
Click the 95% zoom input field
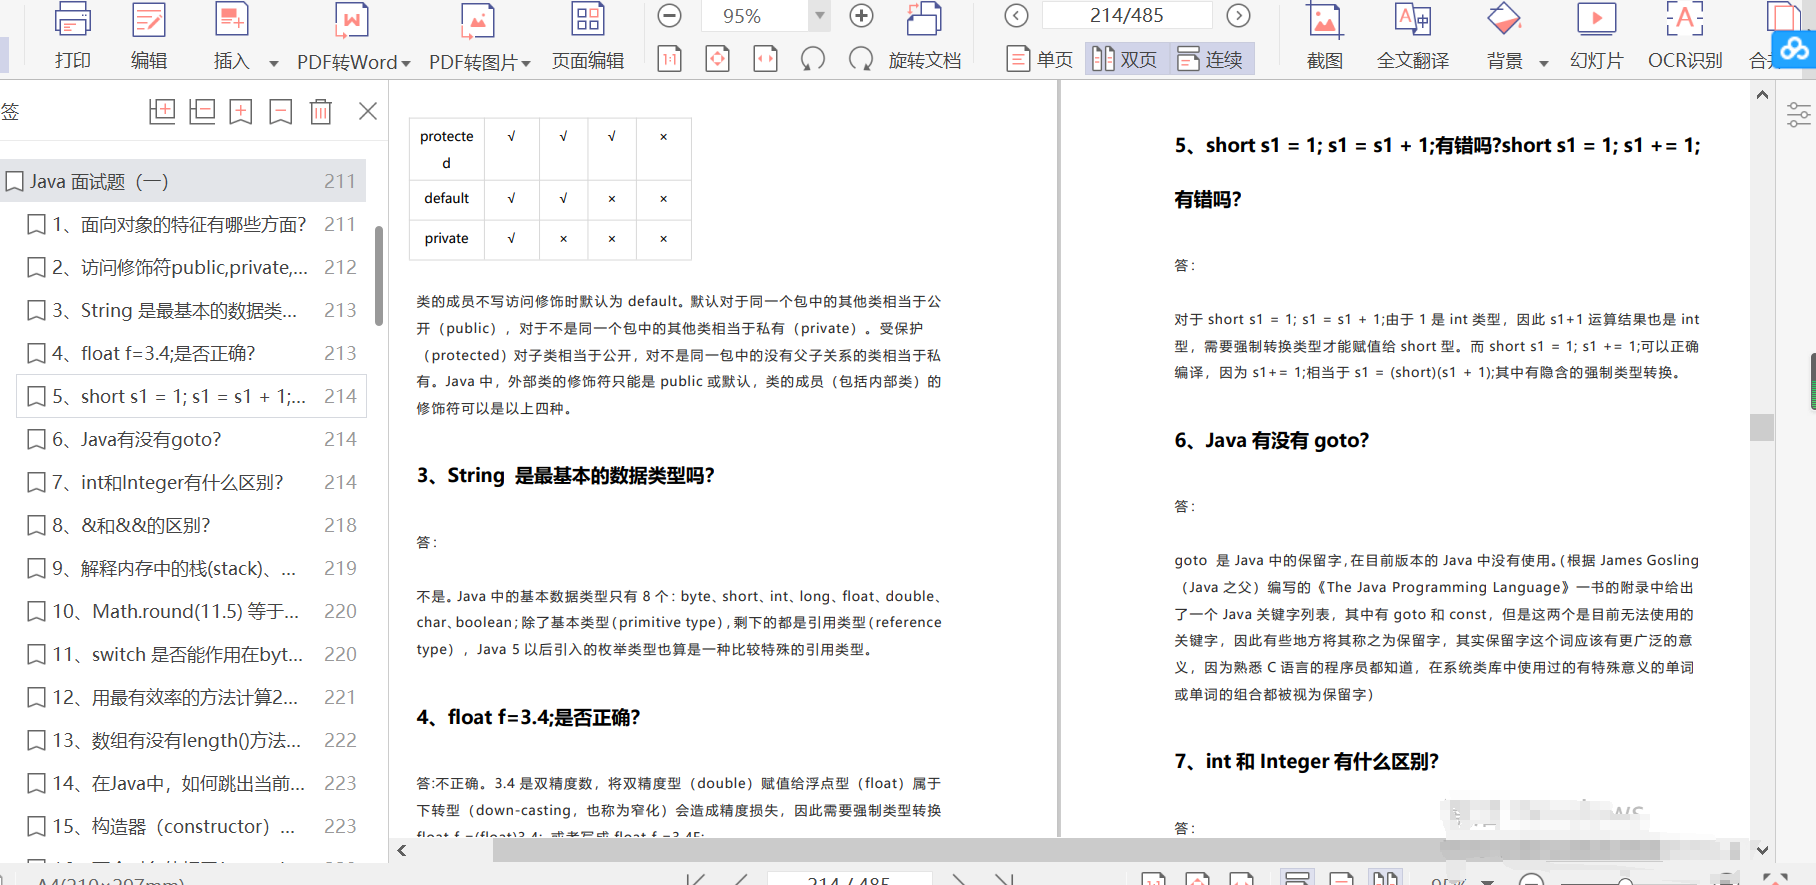pyautogui.click(x=754, y=16)
